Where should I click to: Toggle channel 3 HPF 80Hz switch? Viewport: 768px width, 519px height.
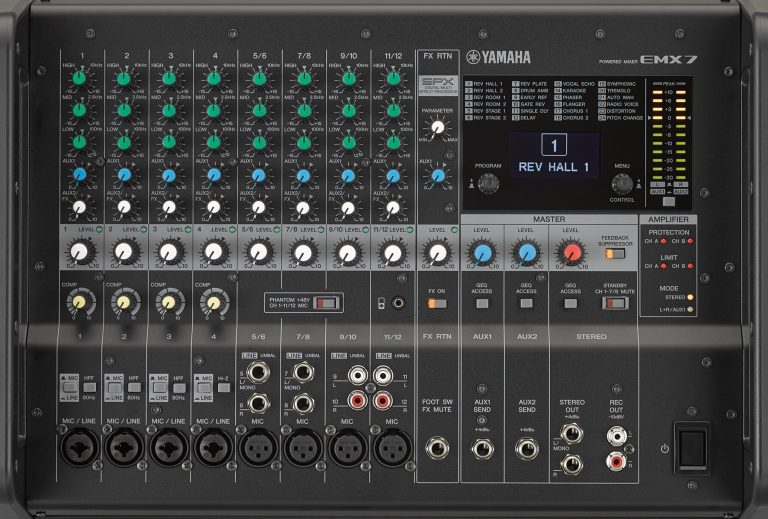pos(179,387)
